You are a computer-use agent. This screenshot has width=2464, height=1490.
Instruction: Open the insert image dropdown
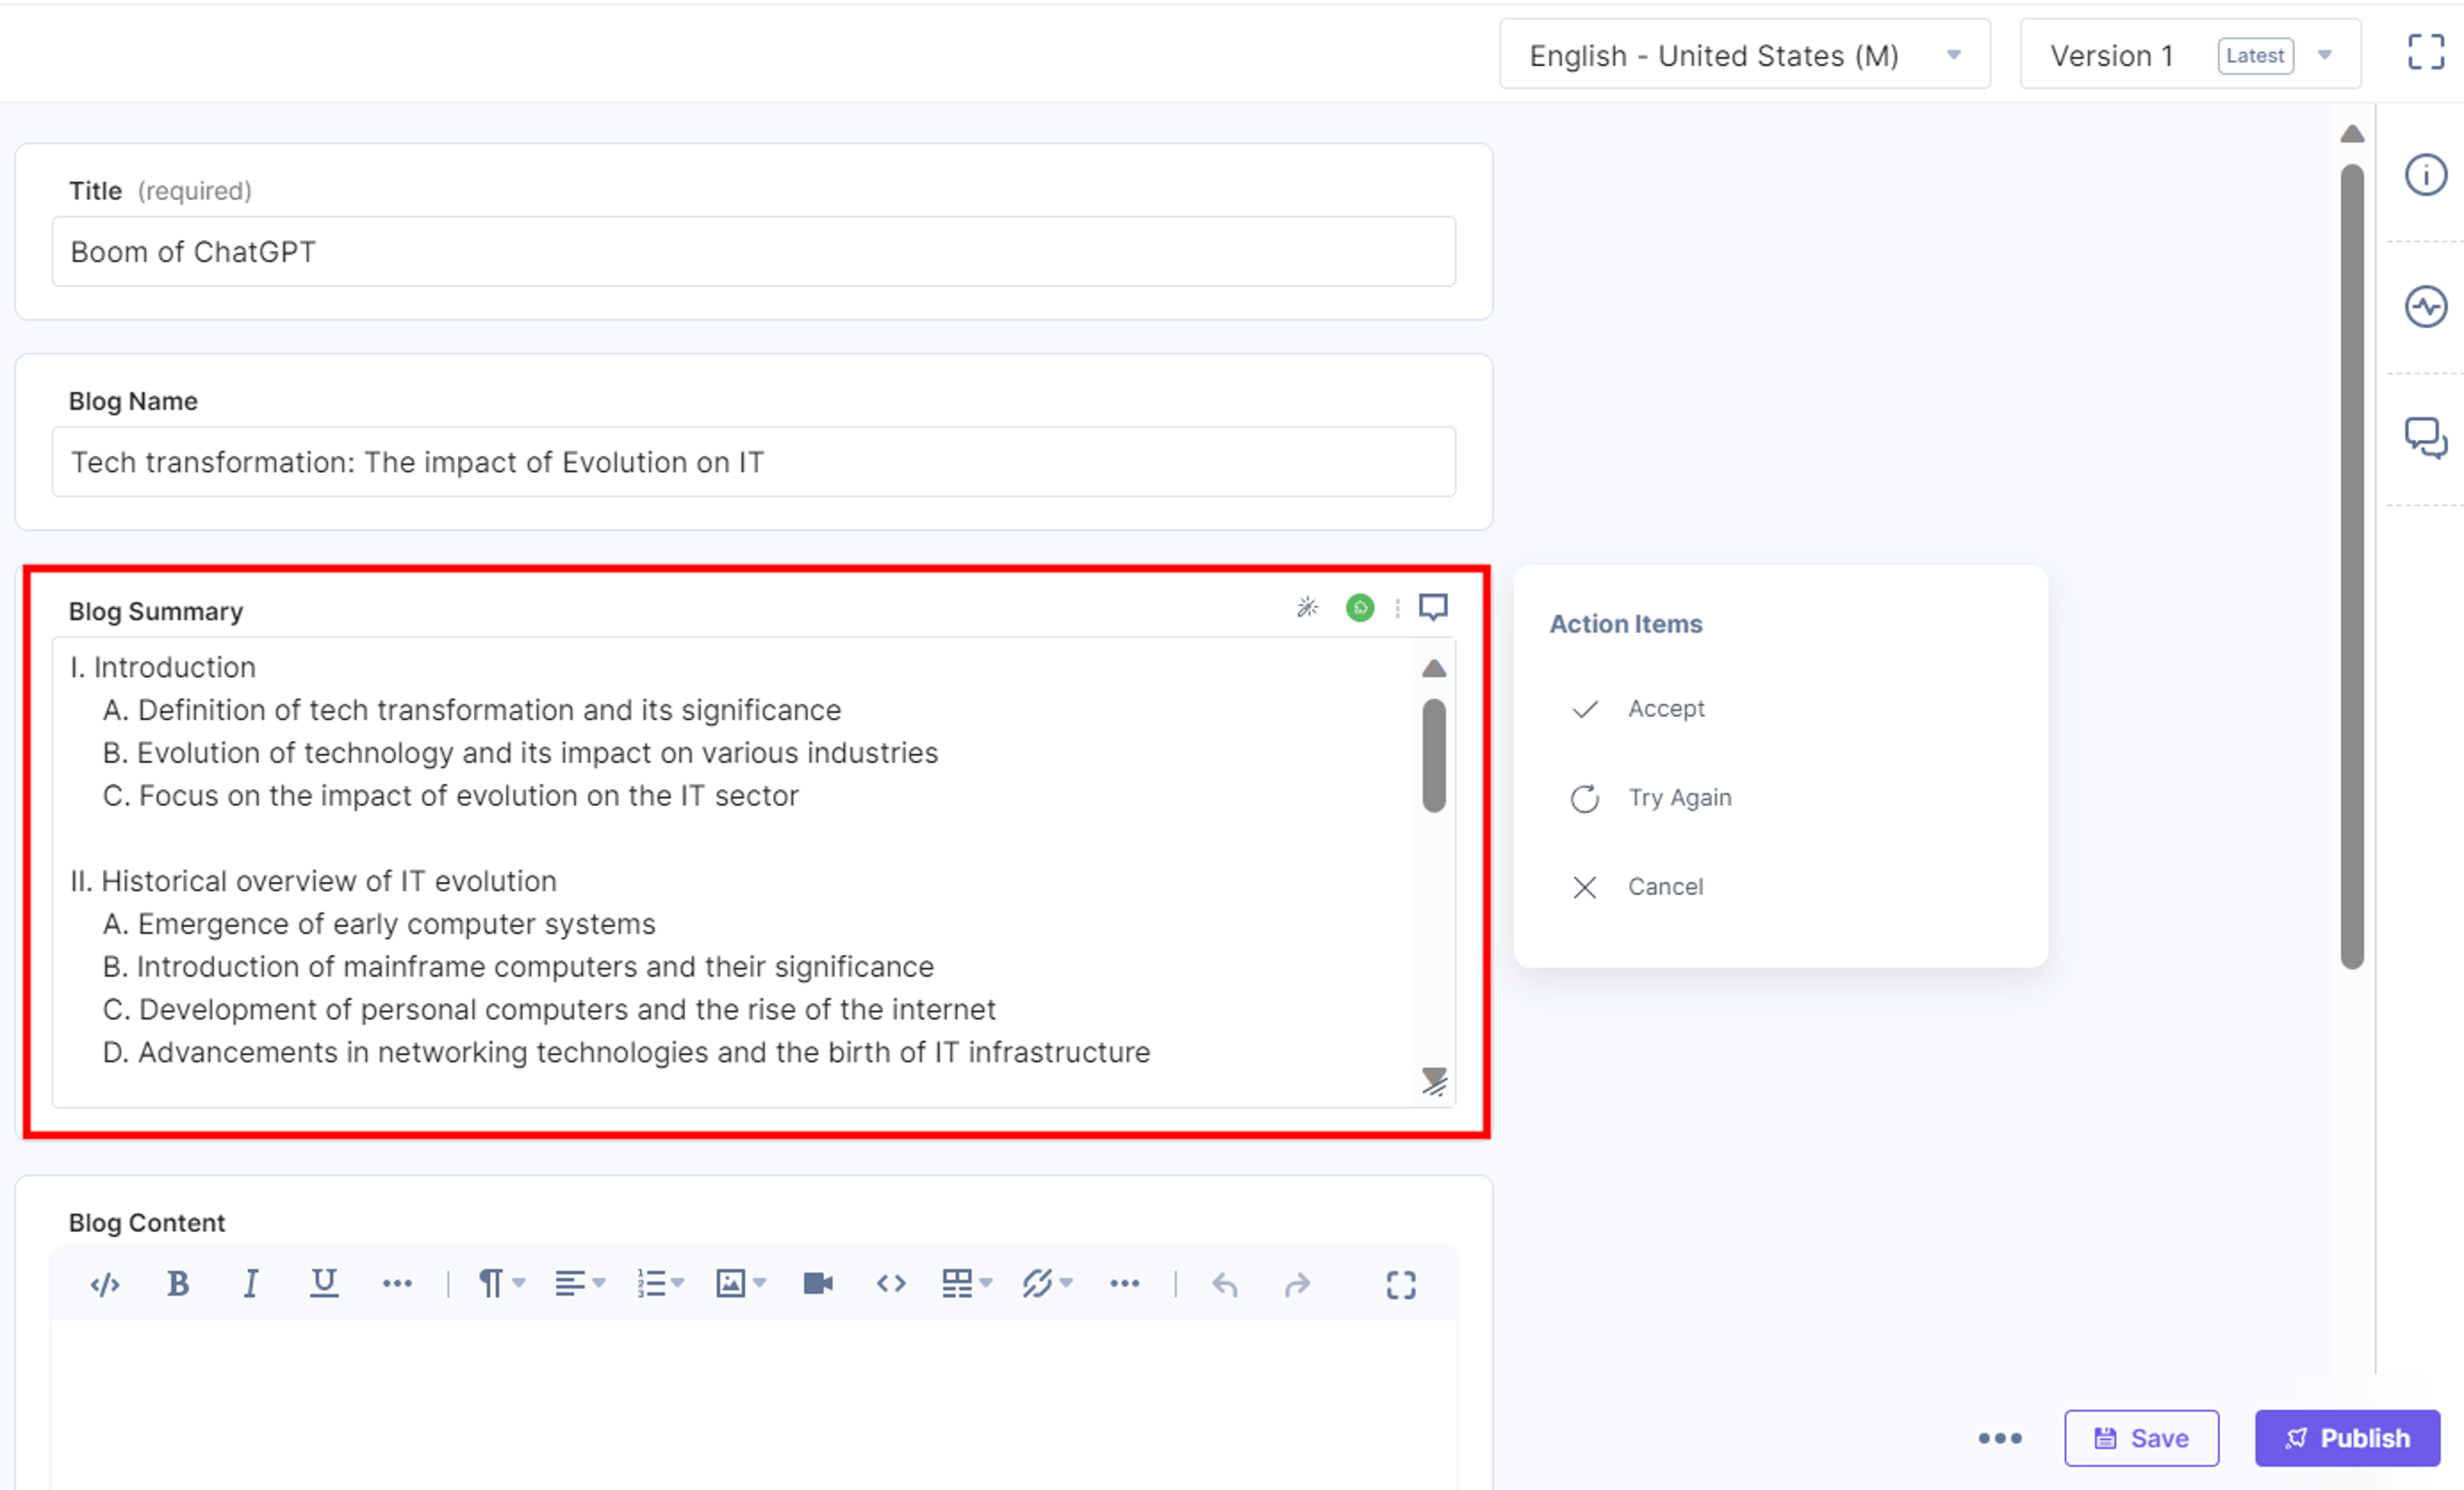point(740,1284)
